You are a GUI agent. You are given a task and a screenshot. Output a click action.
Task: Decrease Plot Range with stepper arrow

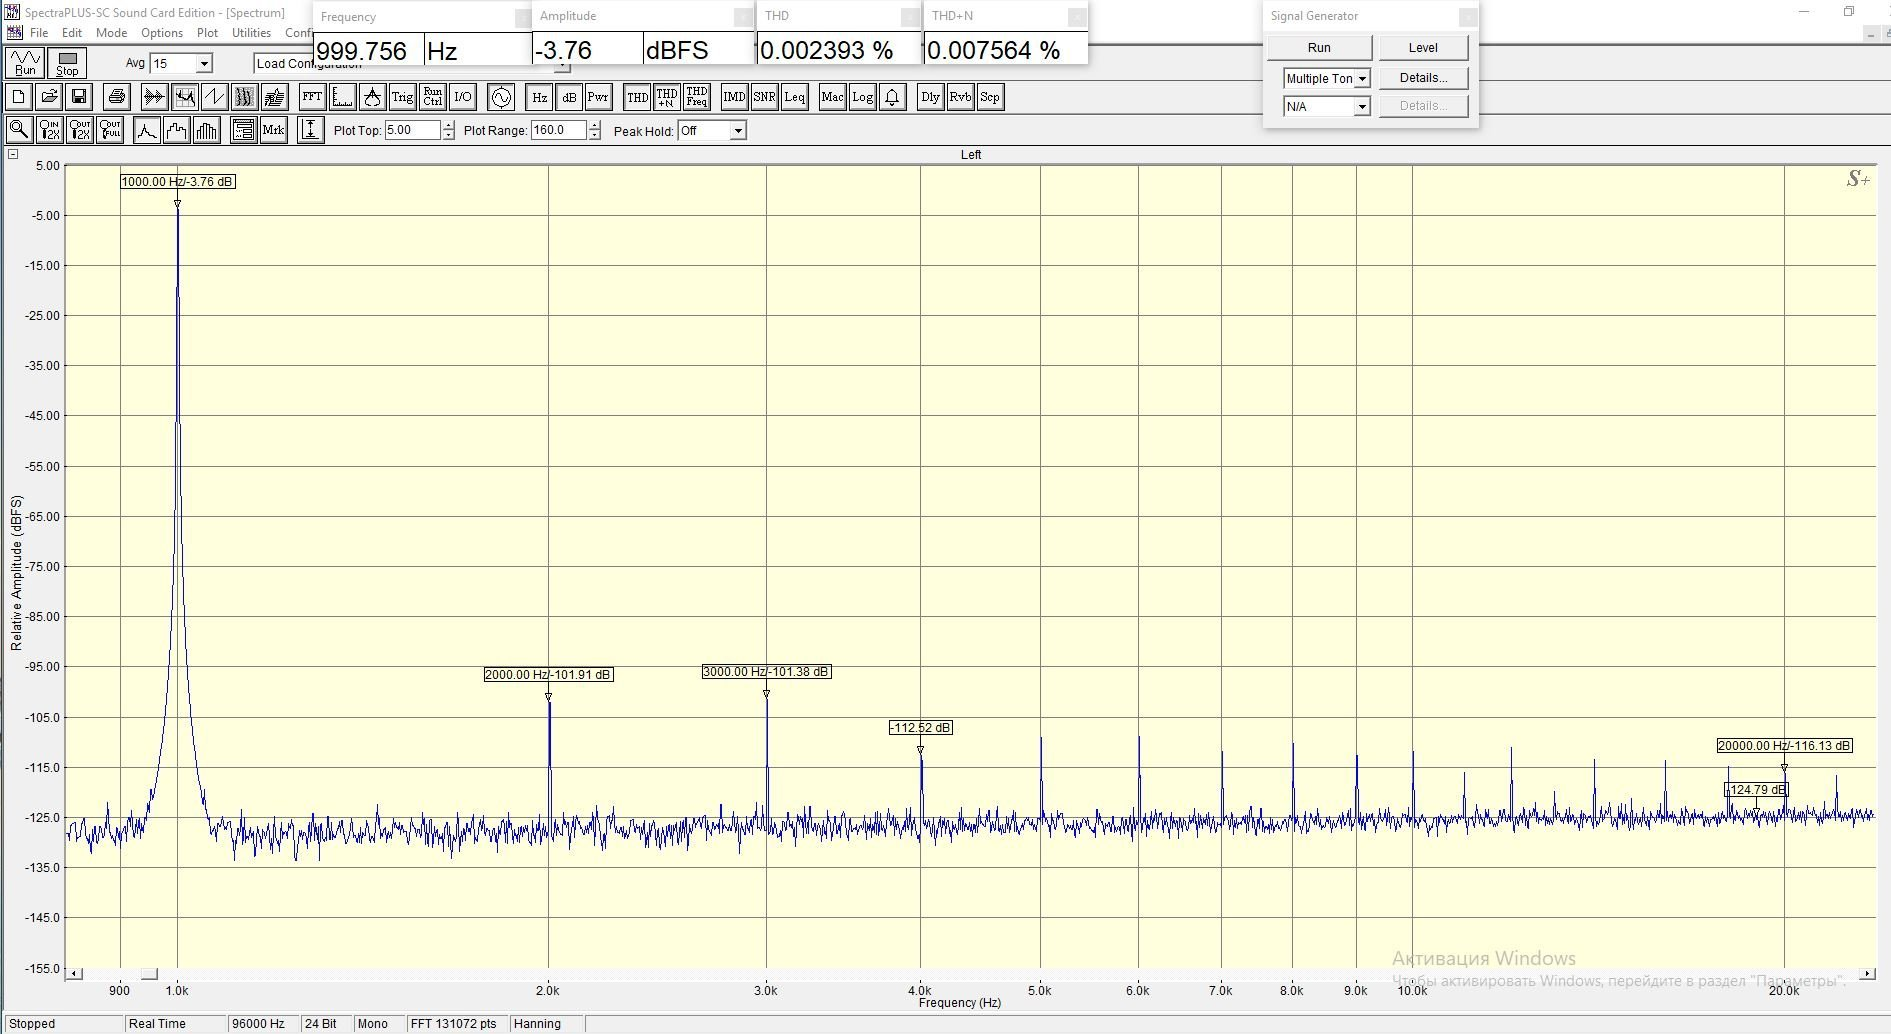595,135
